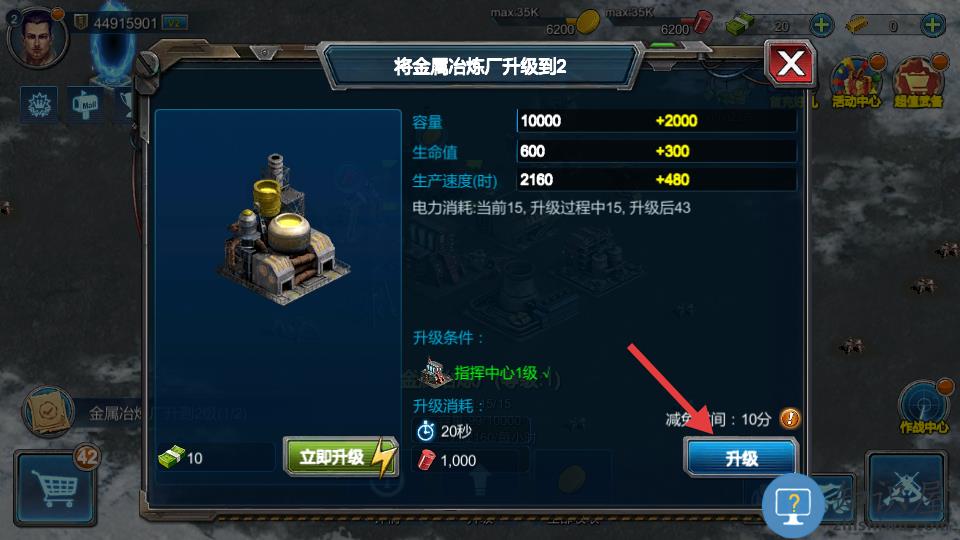Add gold bars with plus icon
Viewport: 960px width, 540px height.
click(932, 25)
